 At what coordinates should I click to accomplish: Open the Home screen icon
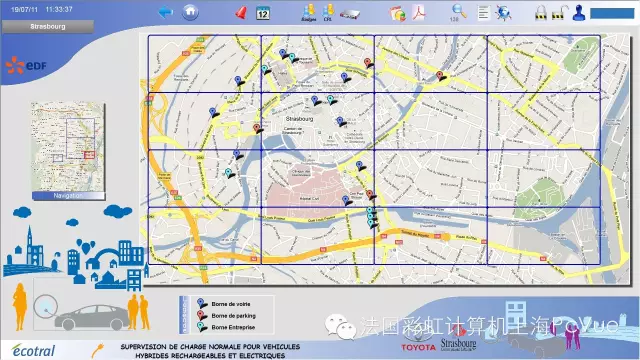[190, 12]
